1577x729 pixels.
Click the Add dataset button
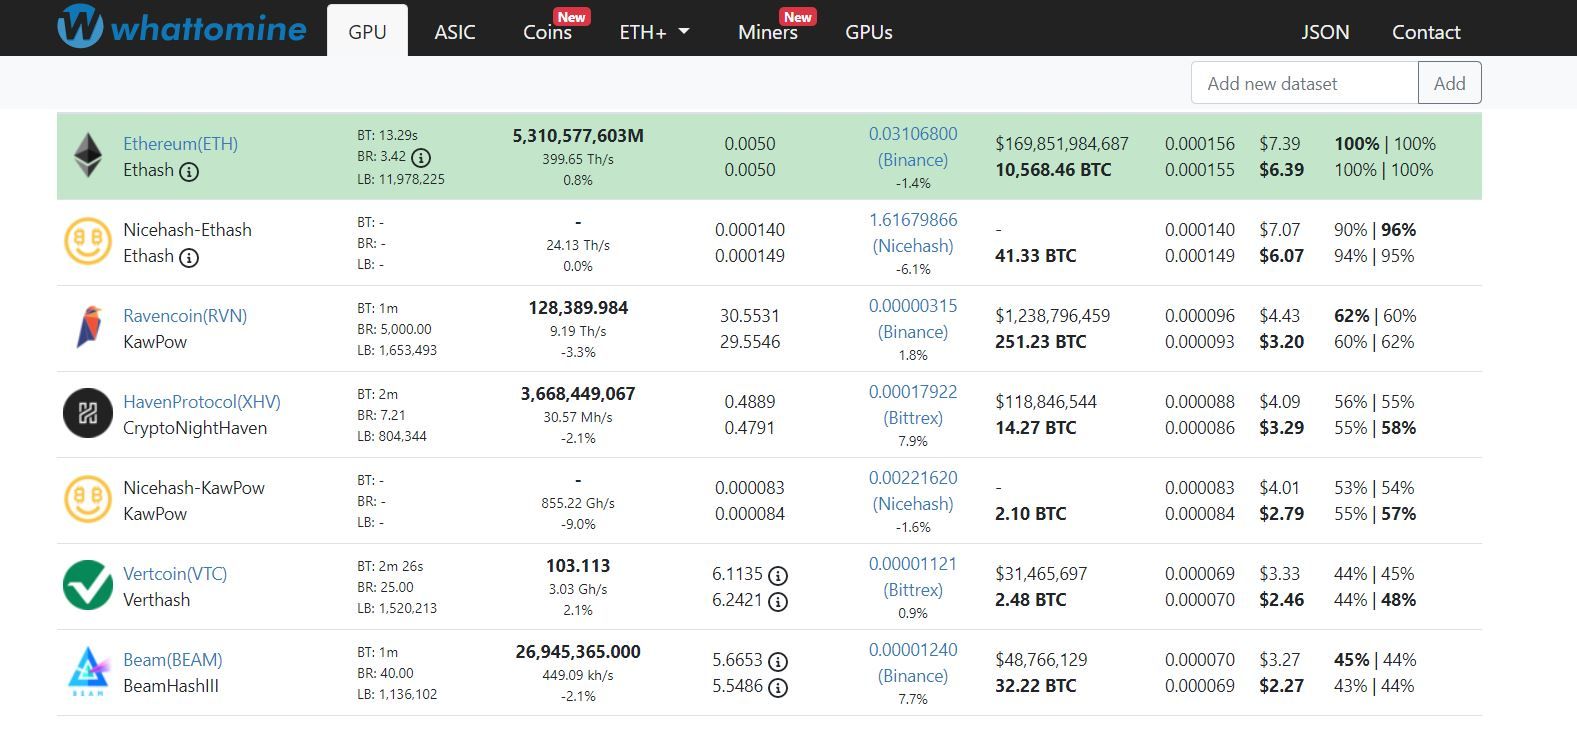[x=1450, y=83]
